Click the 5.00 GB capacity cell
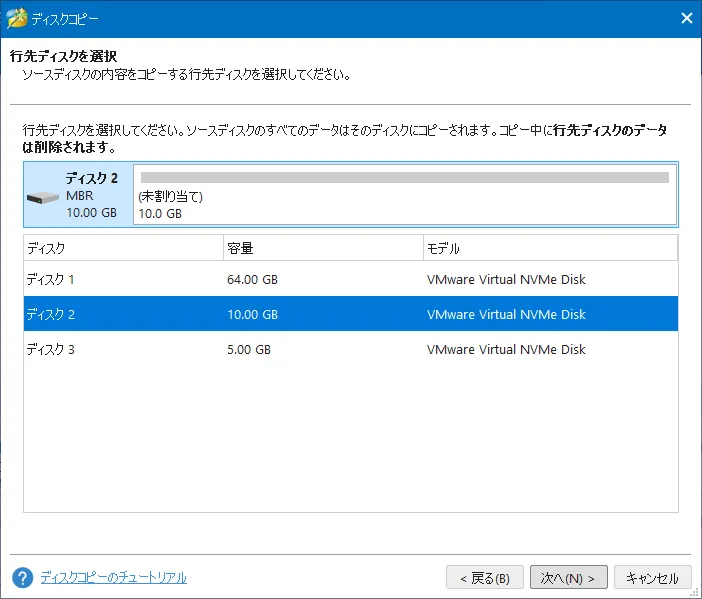This screenshot has height=599, width=702. click(249, 350)
